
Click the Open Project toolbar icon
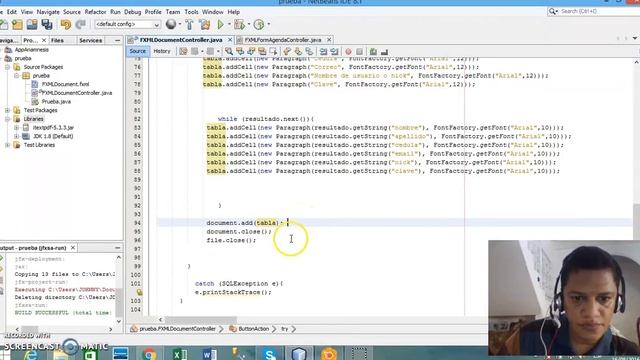tap(32, 24)
